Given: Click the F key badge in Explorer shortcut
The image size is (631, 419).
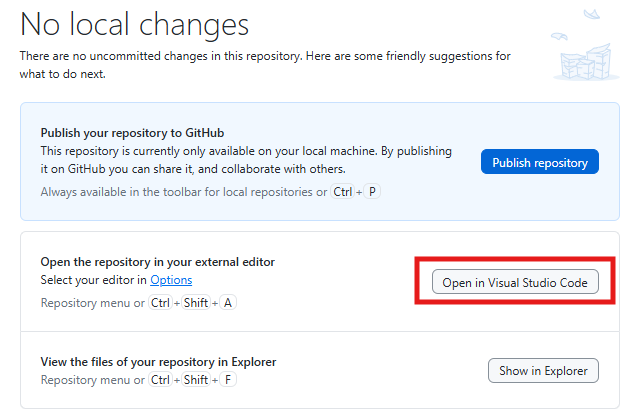Looking at the screenshot, I should 228,380.
